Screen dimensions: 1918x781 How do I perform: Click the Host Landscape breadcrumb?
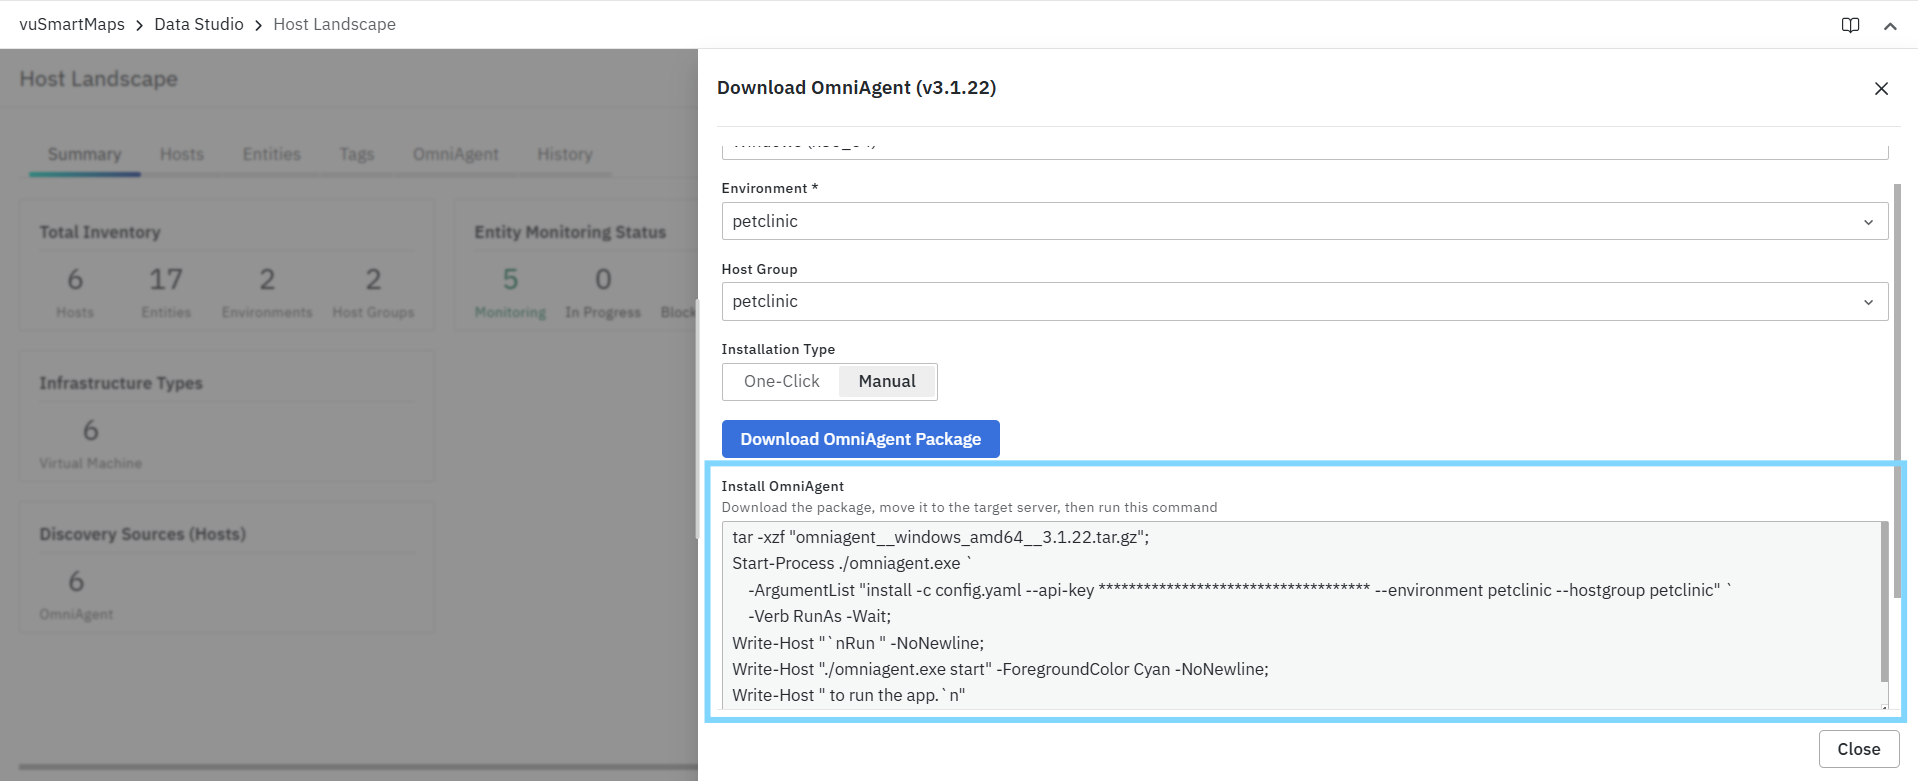(x=334, y=24)
